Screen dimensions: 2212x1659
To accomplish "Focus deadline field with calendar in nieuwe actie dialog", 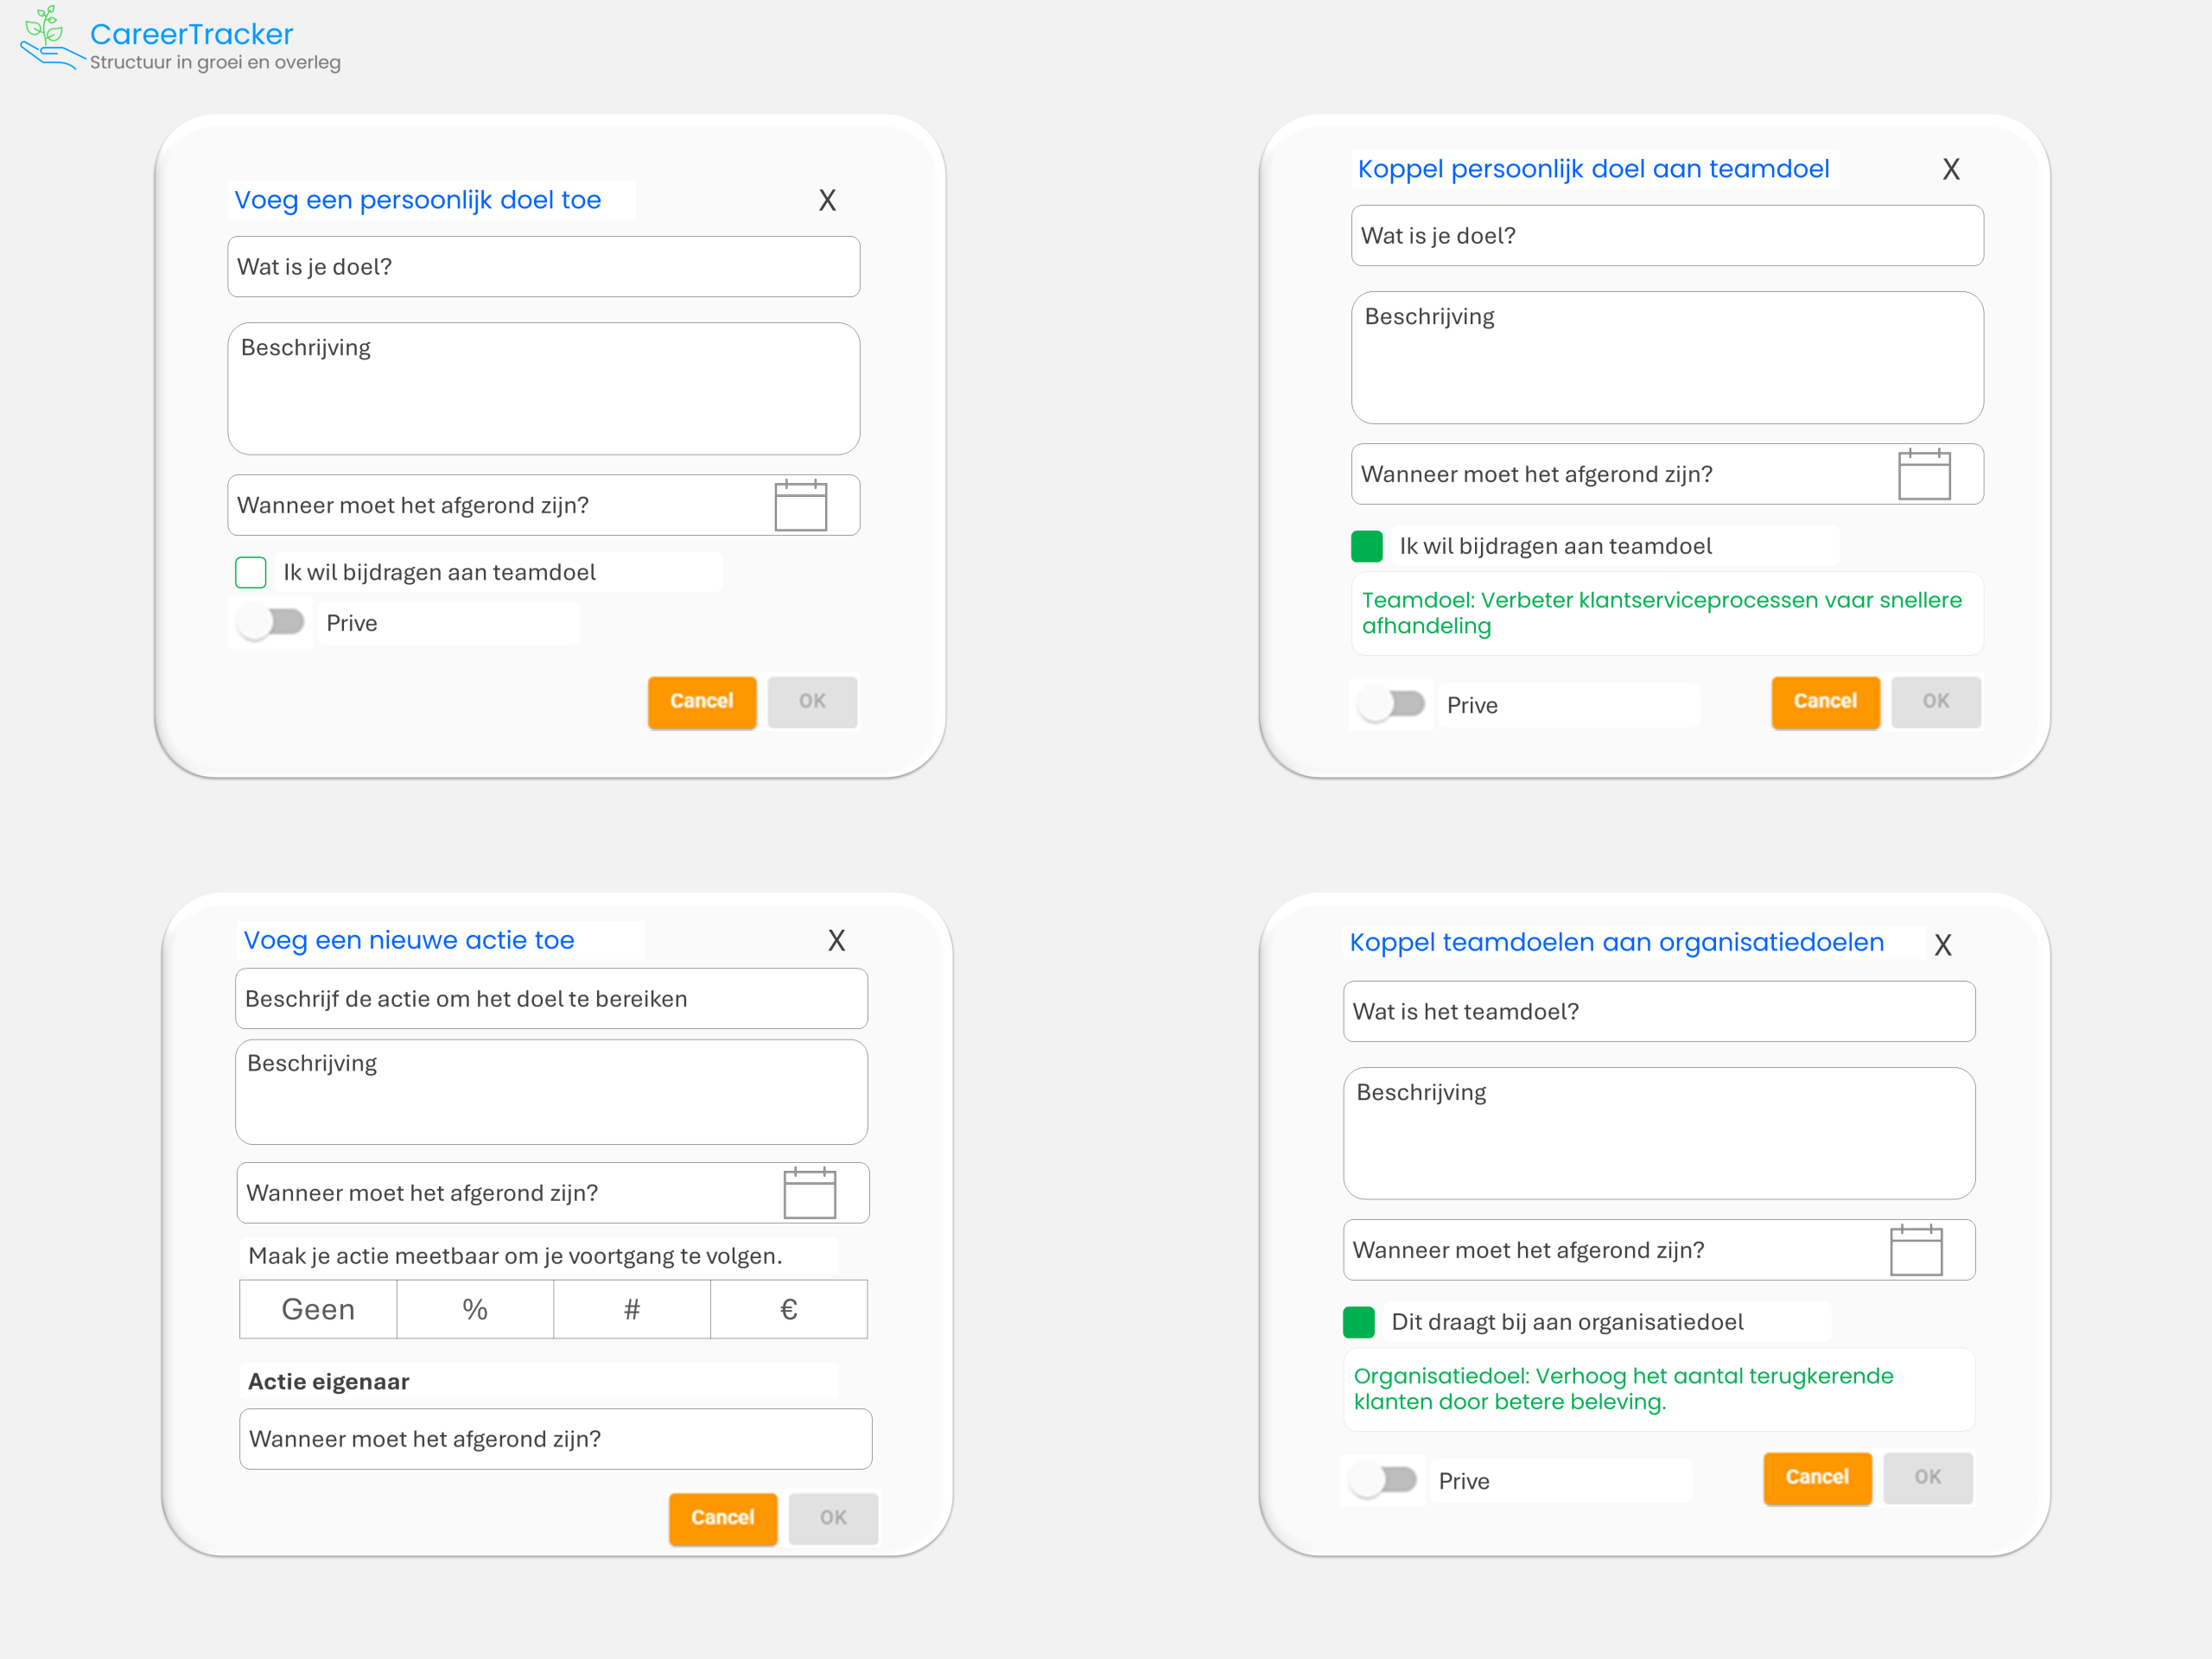I will coord(553,1193).
